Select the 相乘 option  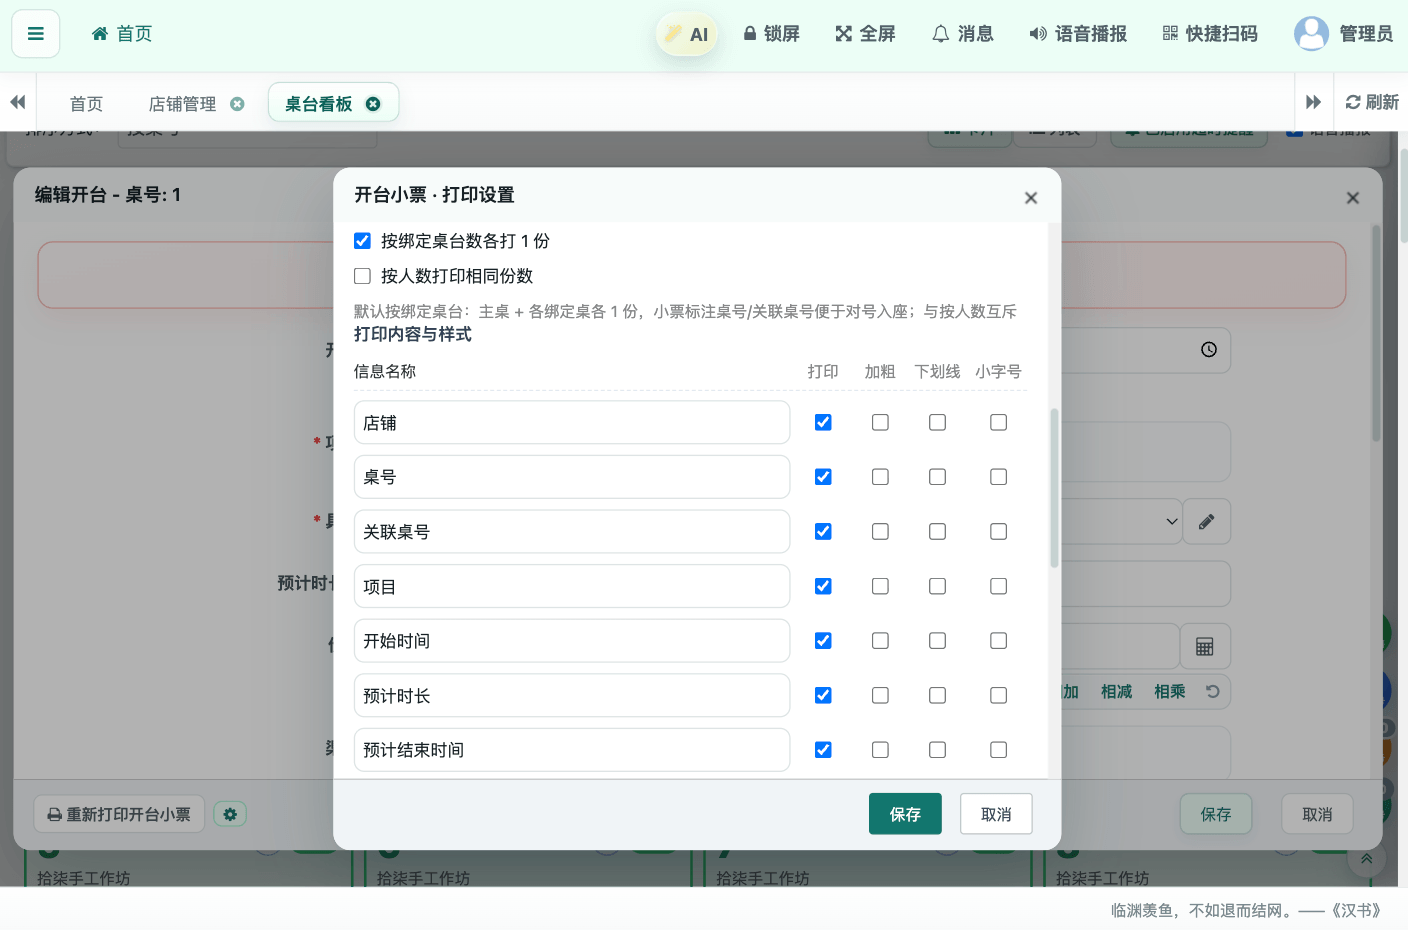point(1169,692)
